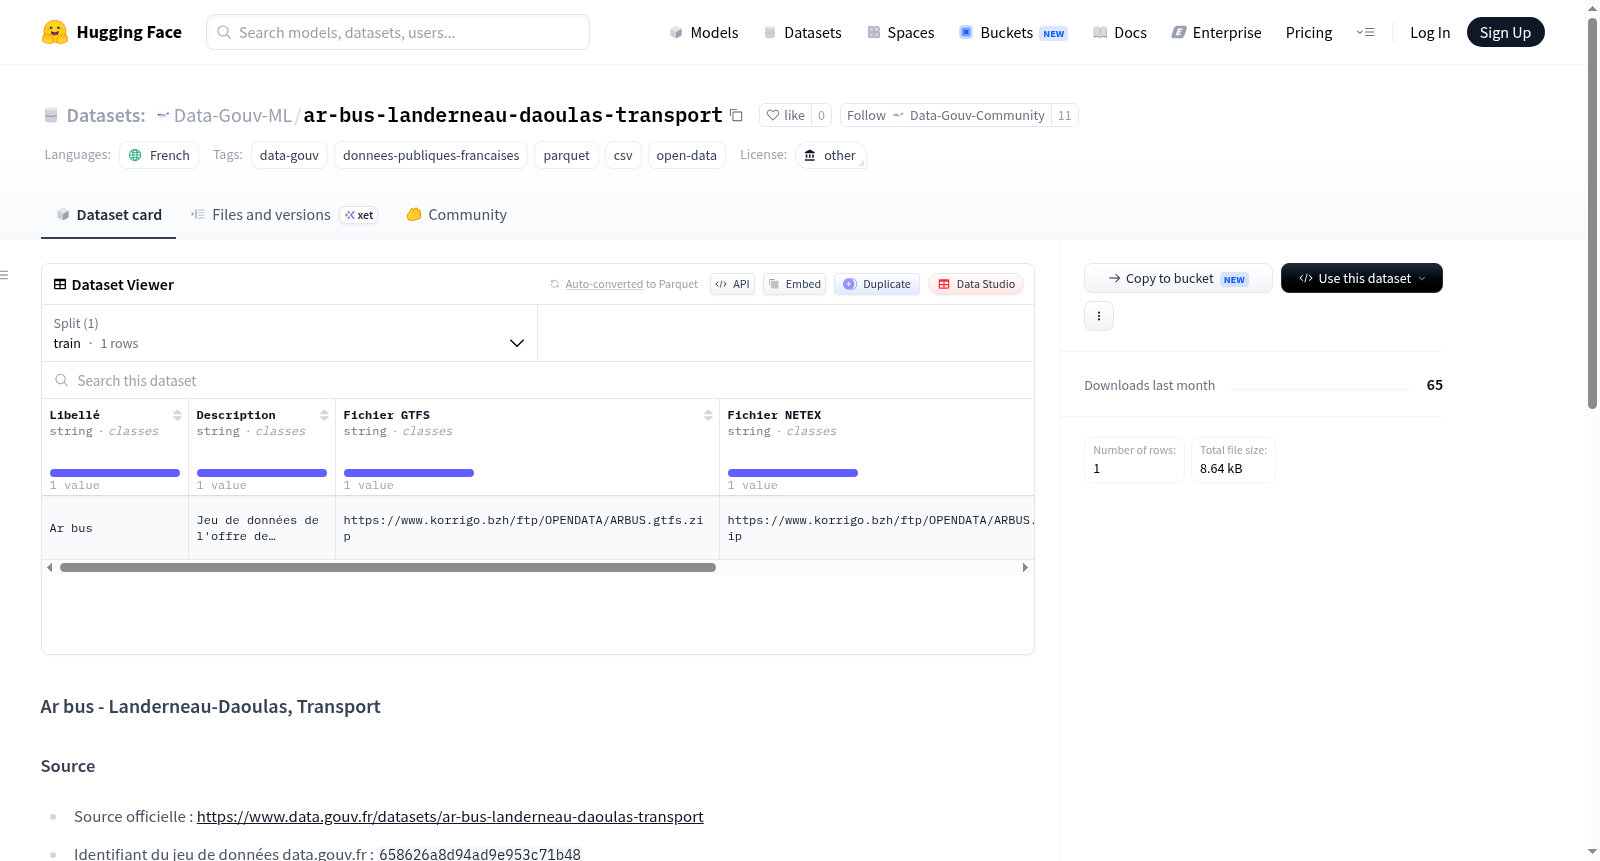This screenshot has width=1600, height=861.
Task: Open the data.gouv.fr official source link
Action: pos(450,817)
